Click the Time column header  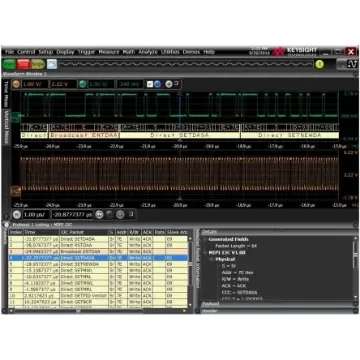tap(41, 232)
